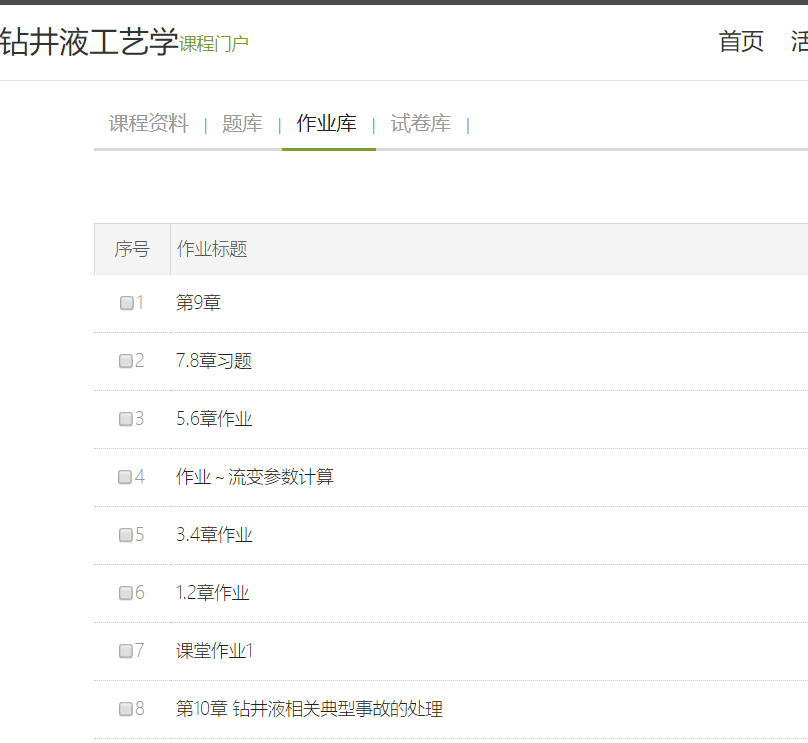The image size is (808, 743).
Task: Mark the checkbox for 课堂作业1
Action: point(126,651)
